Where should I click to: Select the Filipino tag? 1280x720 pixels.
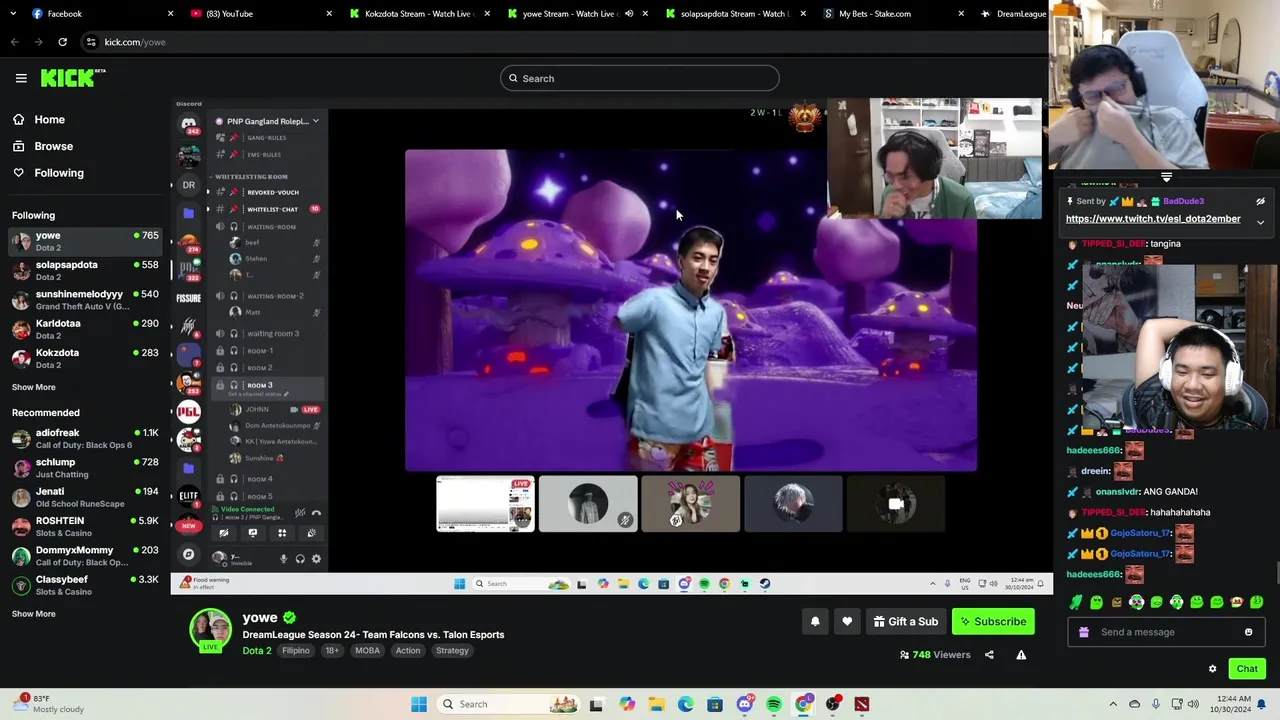(296, 651)
